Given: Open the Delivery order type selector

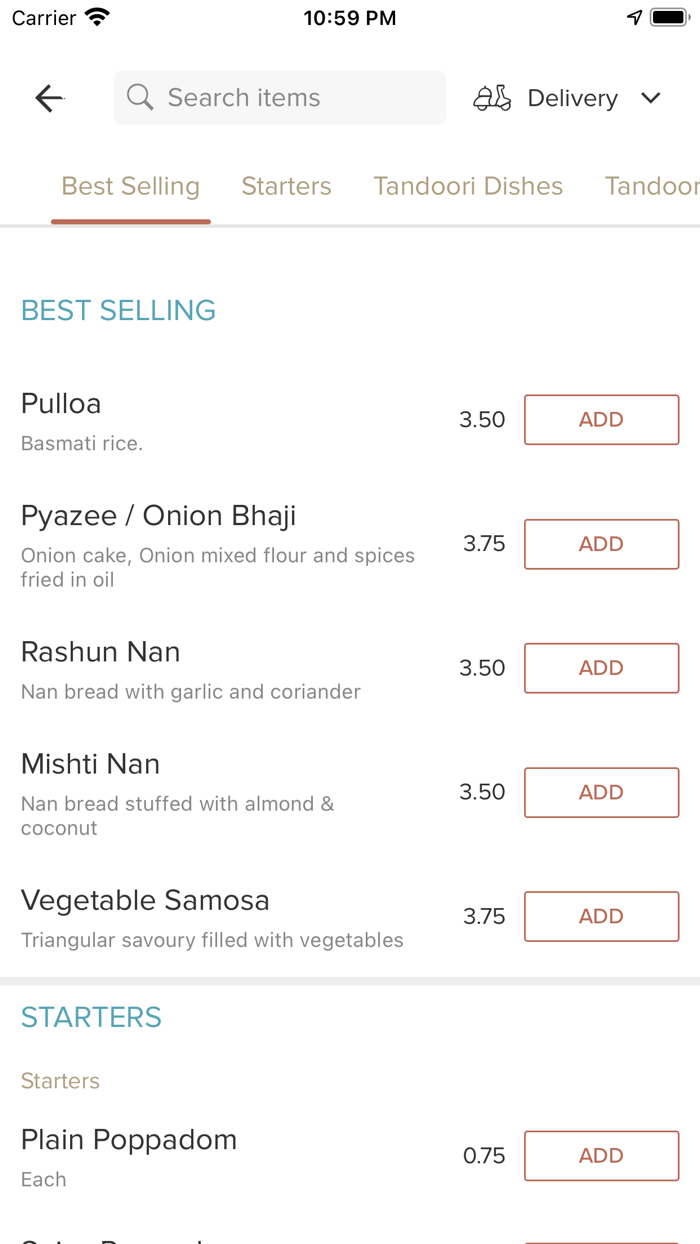Looking at the screenshot, I should click(567, 98).
